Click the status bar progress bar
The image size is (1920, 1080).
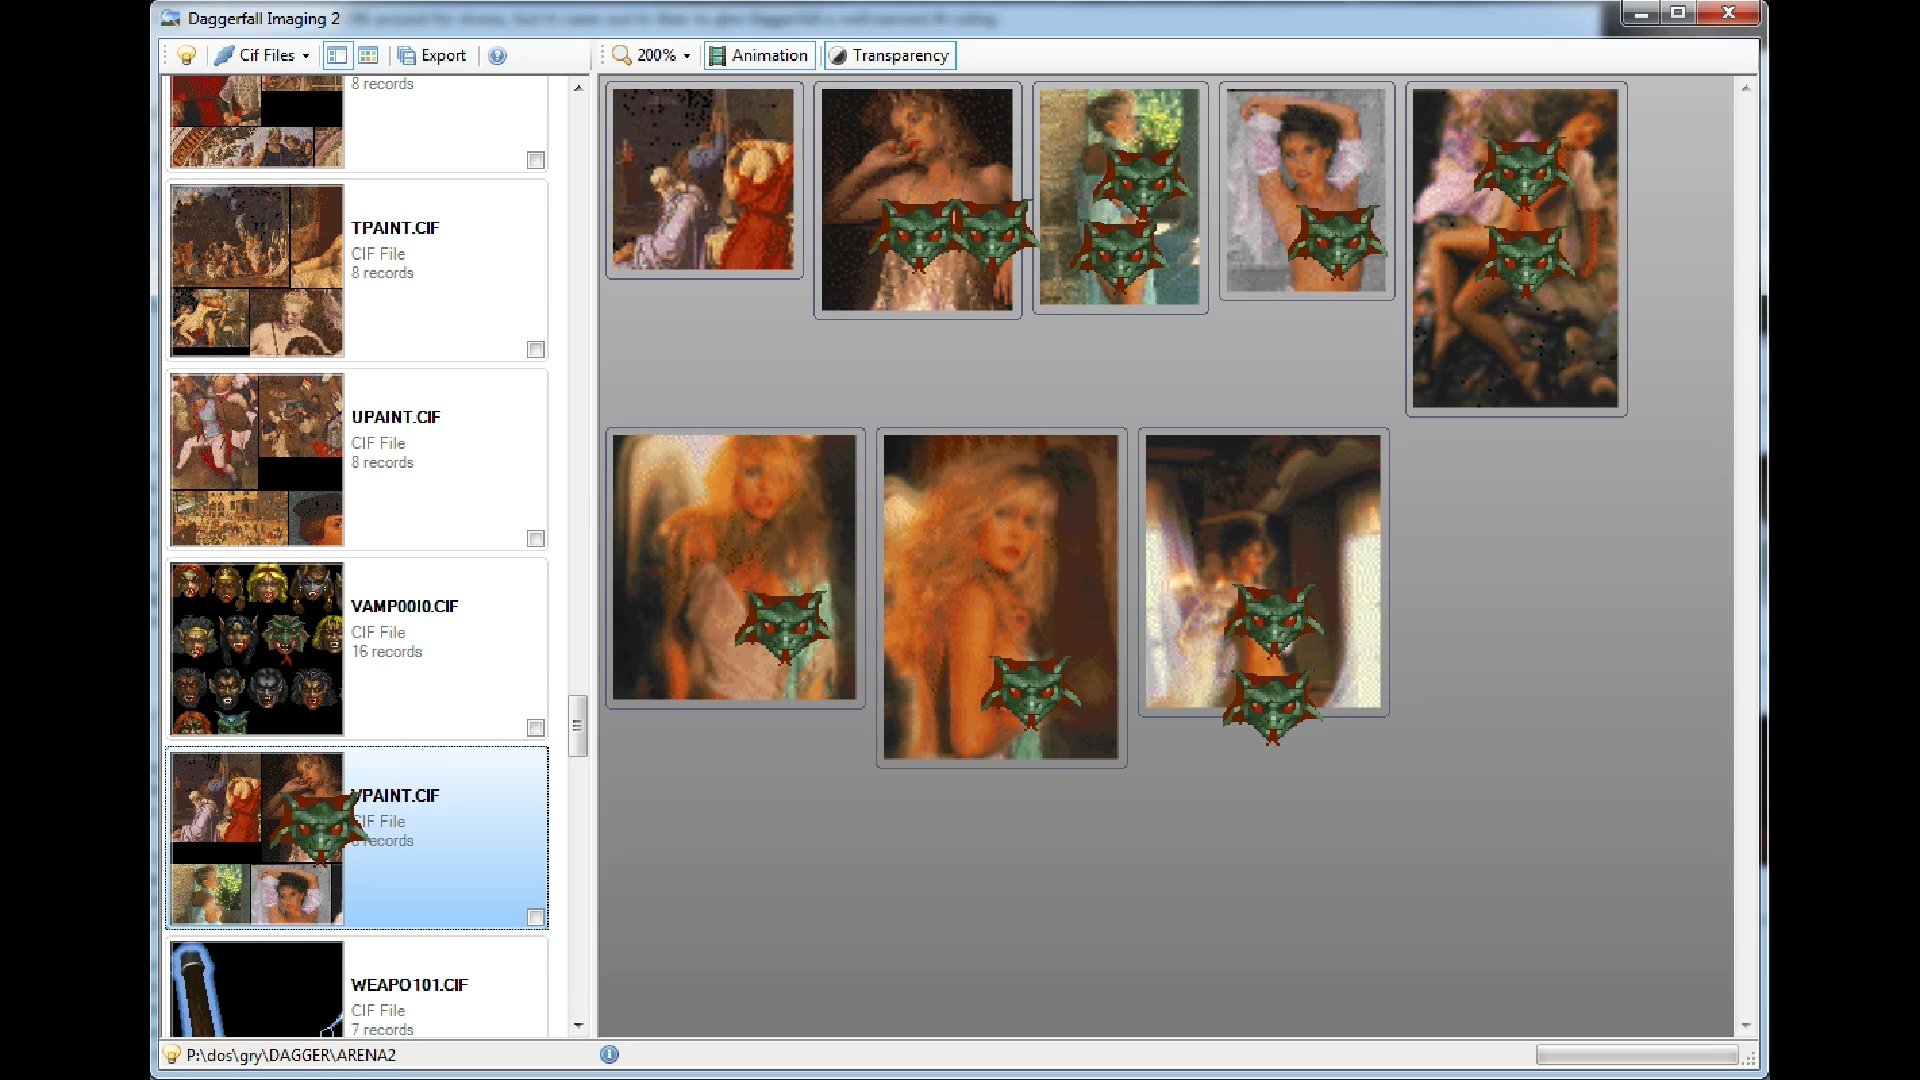coord(1637,1055)
